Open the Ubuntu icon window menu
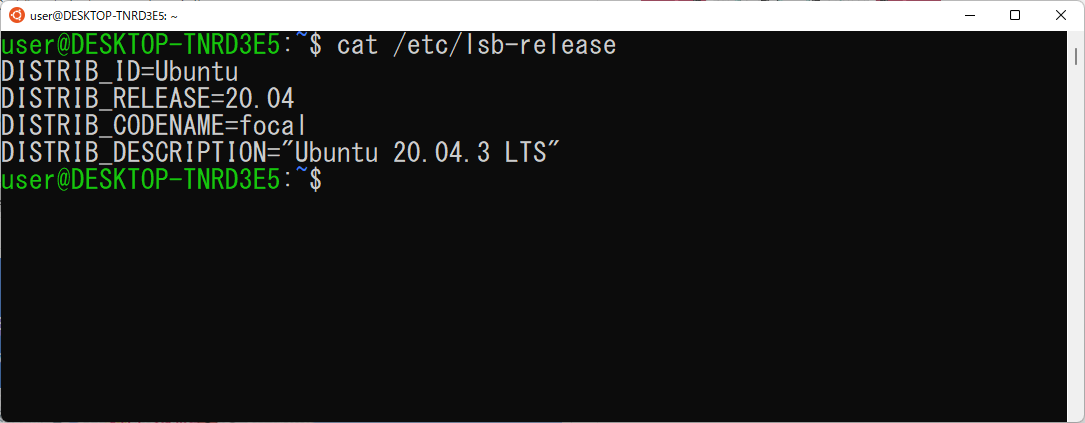Screen dimensions: 1085x423 17,16
